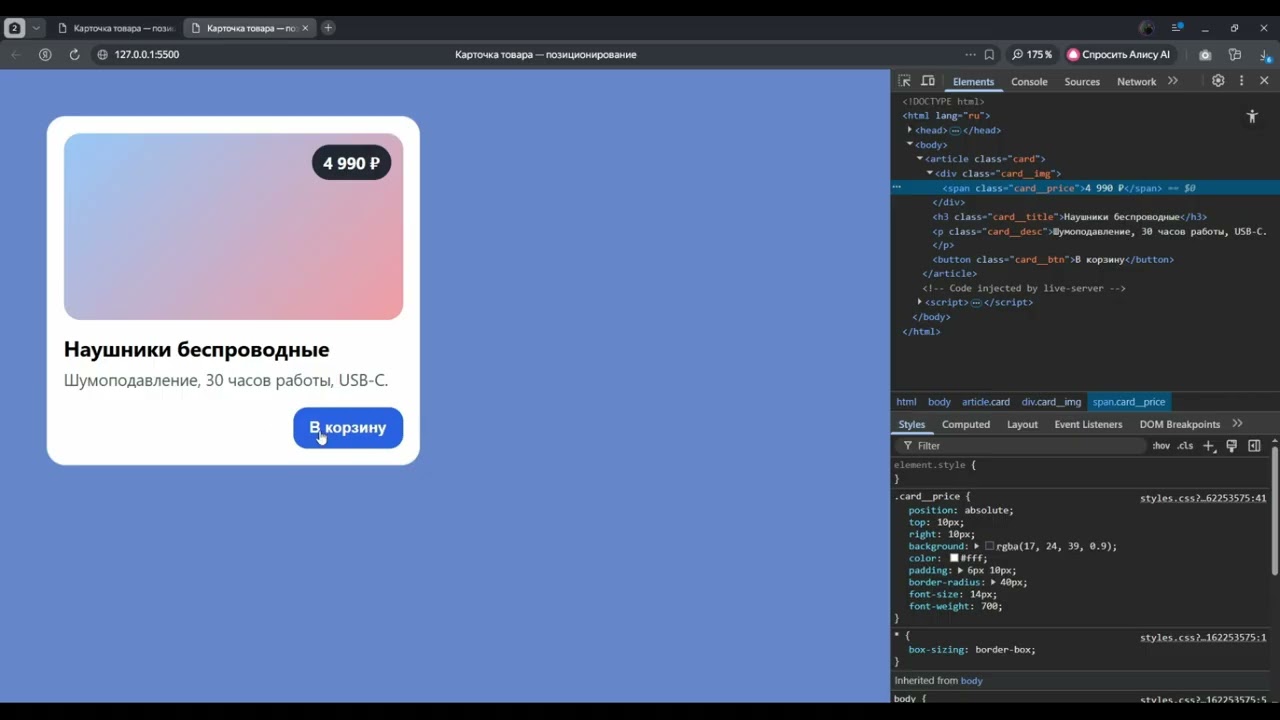Collapse the article class card node

click(920, 158)
